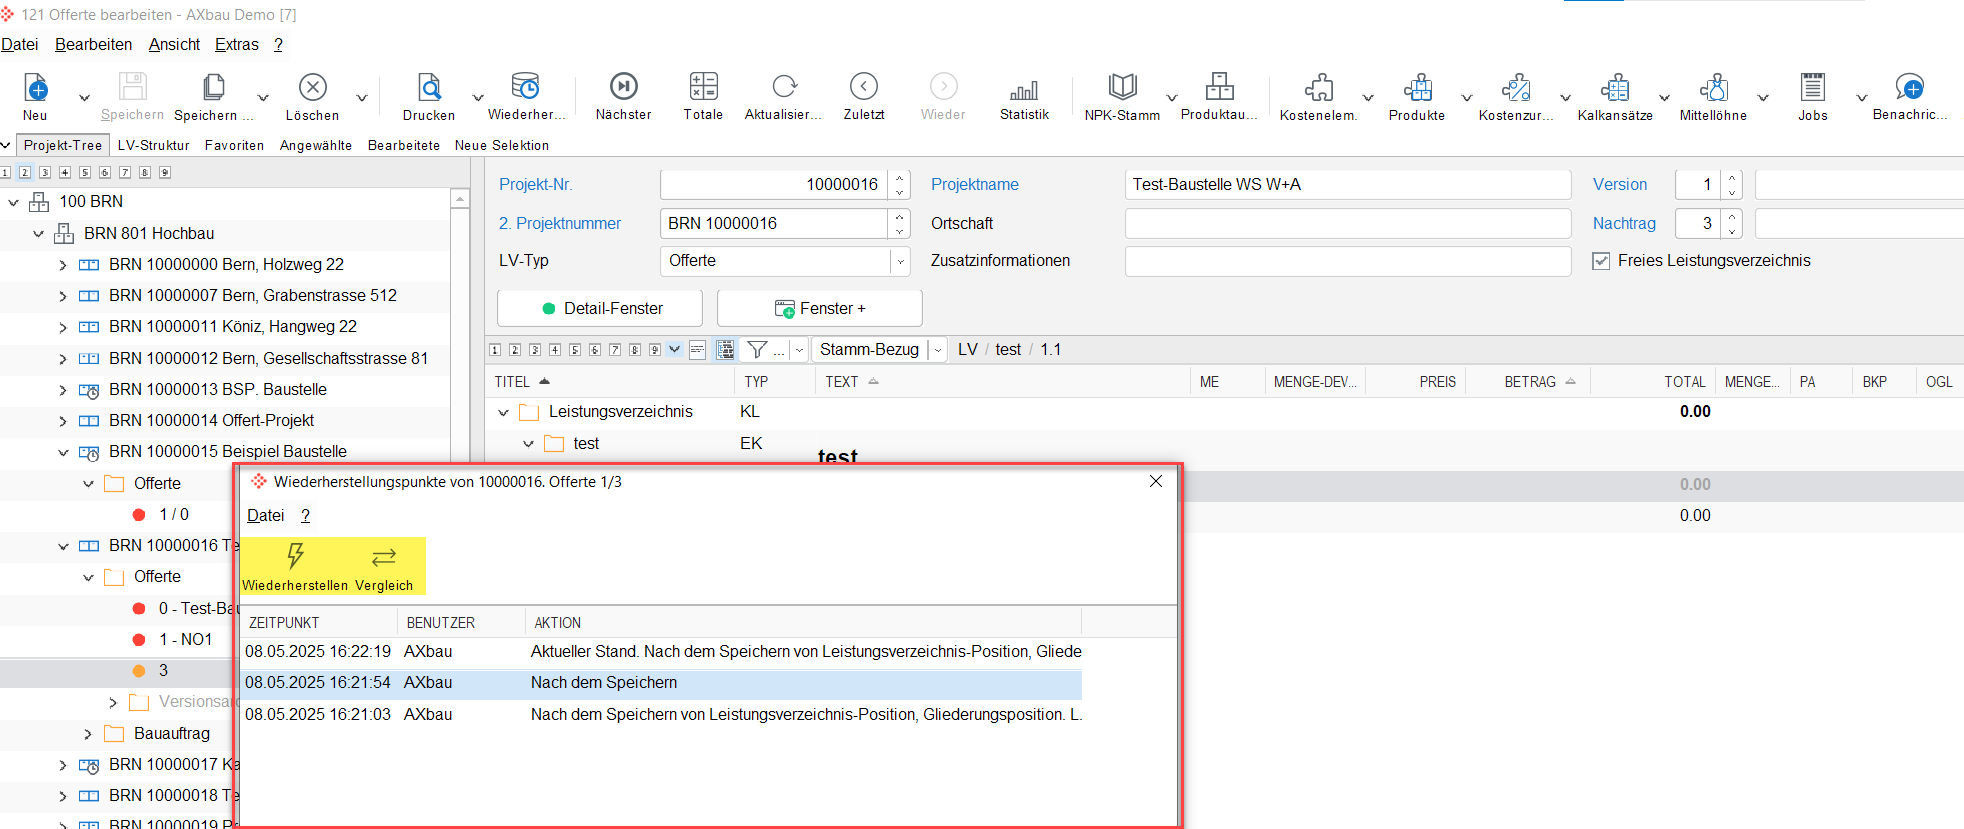Open the Bearbeiten menu
This screenshot has width=1964, height=829.
tap(94, 44)
